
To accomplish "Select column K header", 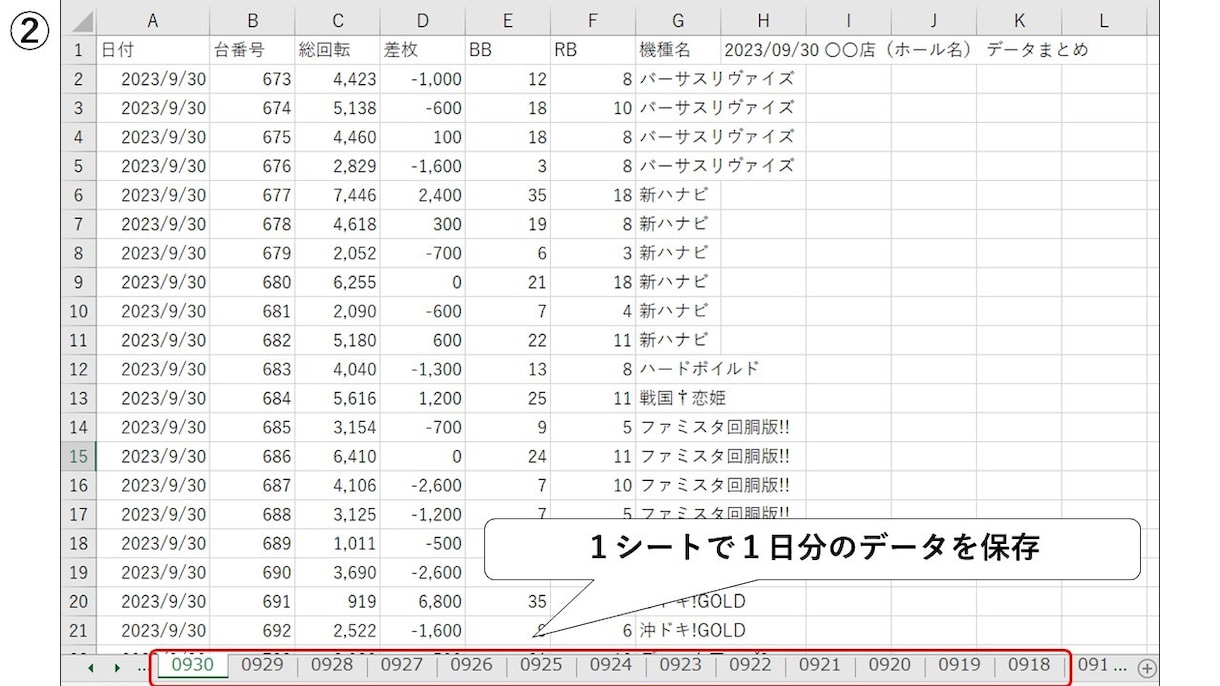I will click(1019, 20).
